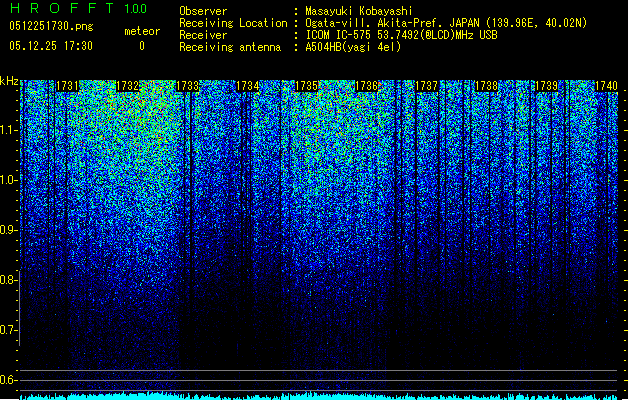Click the kHz axis unit label
The width and height of the screenshot is (629, 400).
[x=9, y=81]
